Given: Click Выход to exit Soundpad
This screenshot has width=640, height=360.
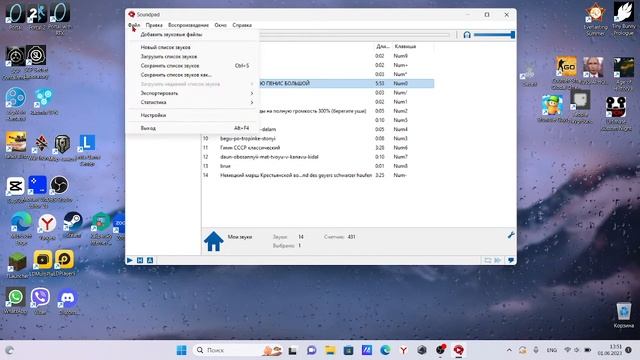Looking at the screenshot, I should click(193, 128).
